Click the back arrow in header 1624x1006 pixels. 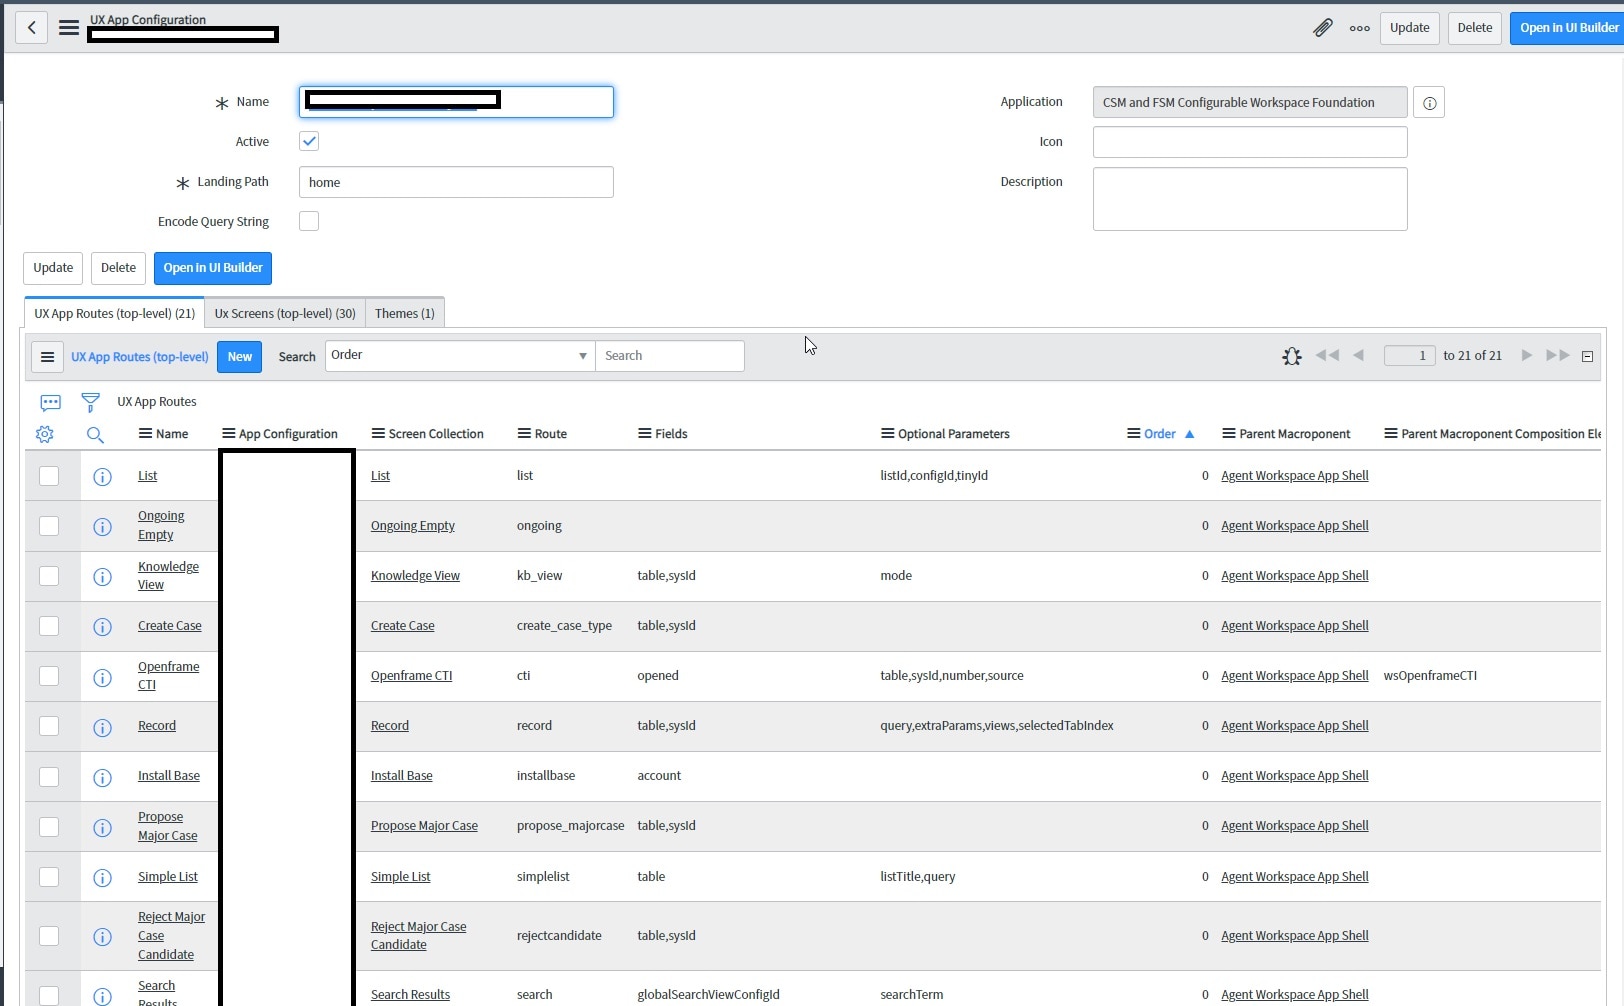[32, 28]
